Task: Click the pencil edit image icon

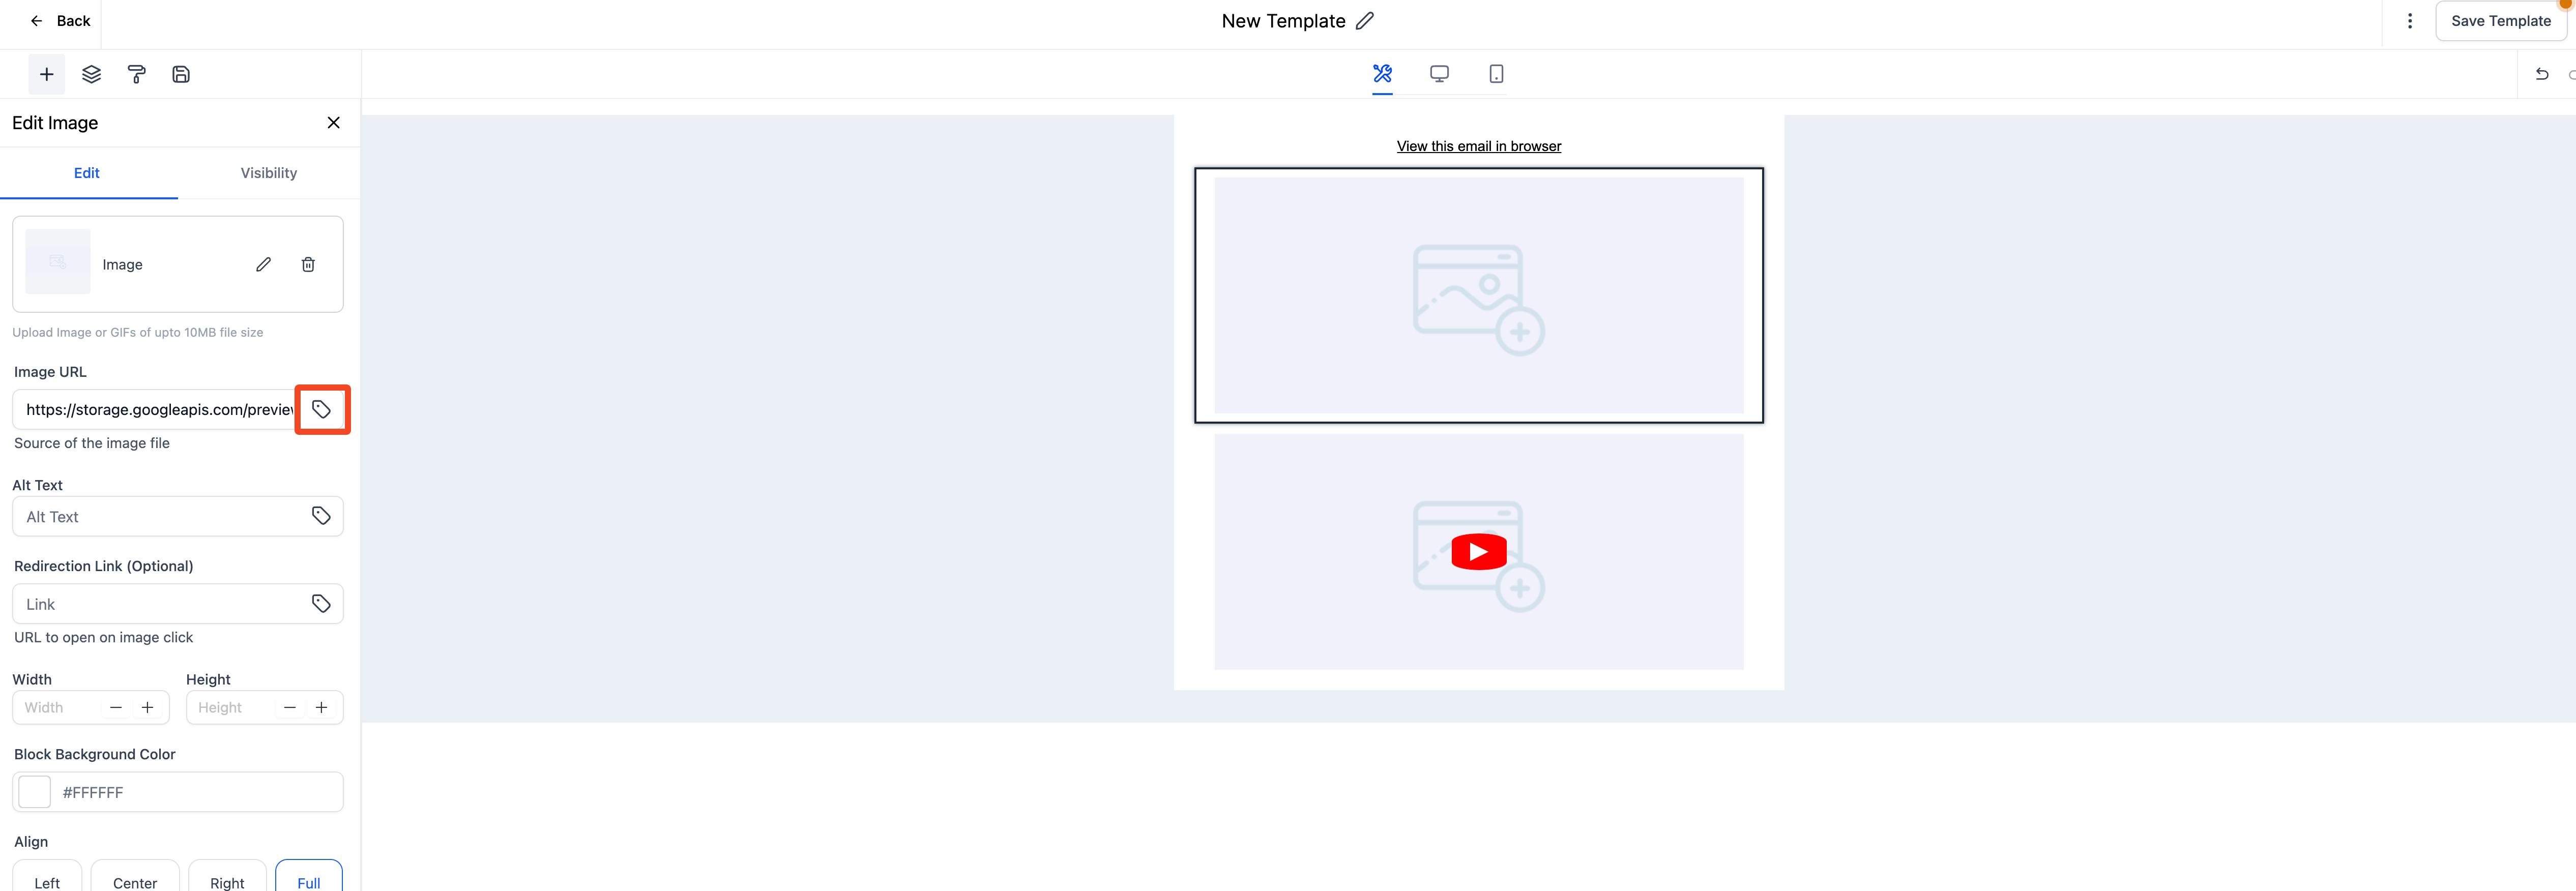Action: coord(263,264)
